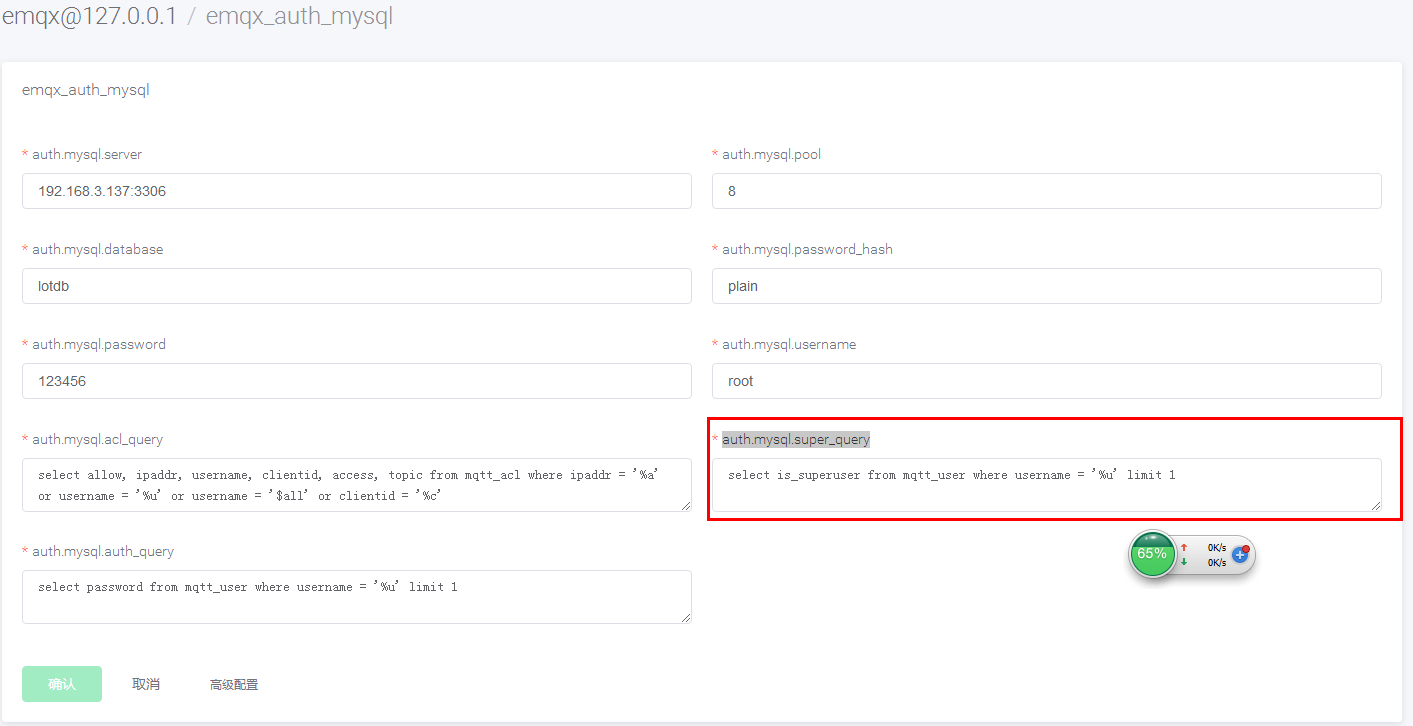Click the upload speed arrow on network widget
1413x726 pixels.
(x=1184, y=547)
